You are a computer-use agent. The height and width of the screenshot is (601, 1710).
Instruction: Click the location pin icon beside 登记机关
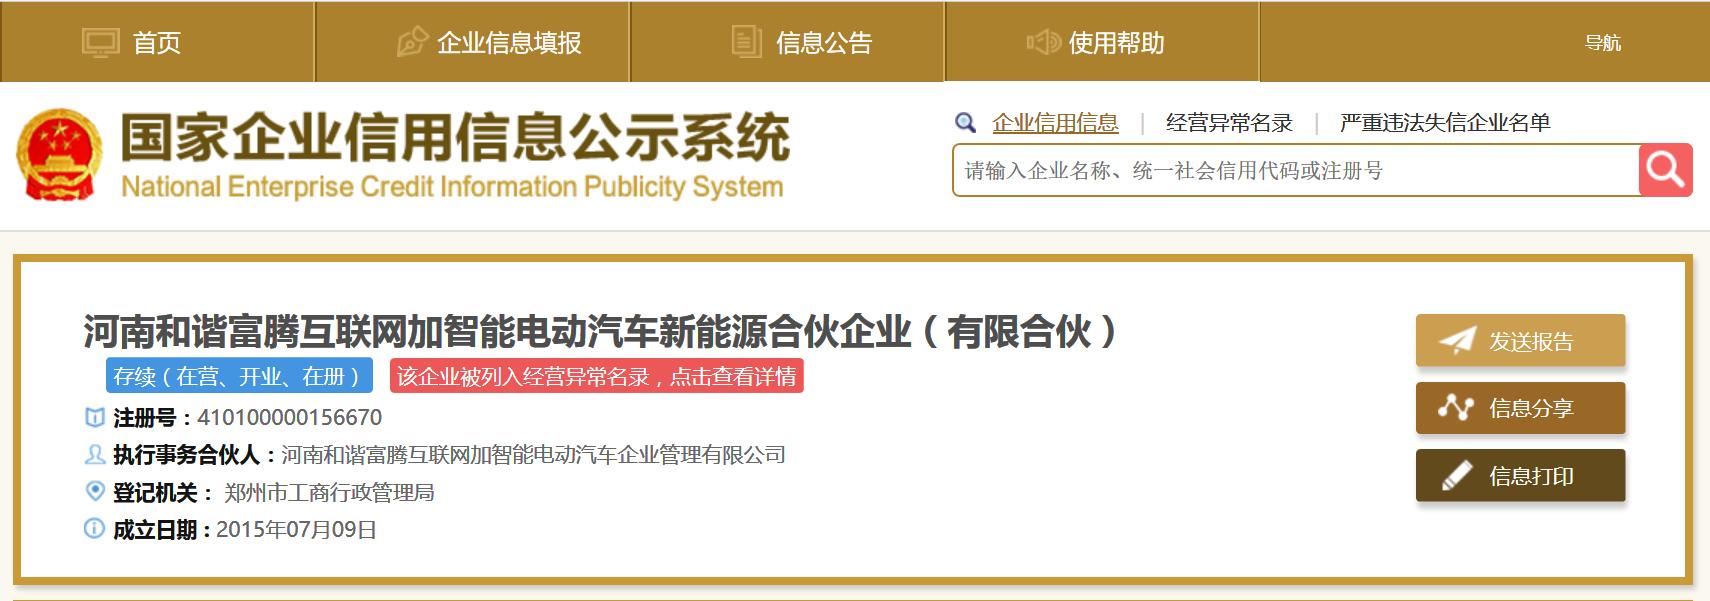[95, 491]
